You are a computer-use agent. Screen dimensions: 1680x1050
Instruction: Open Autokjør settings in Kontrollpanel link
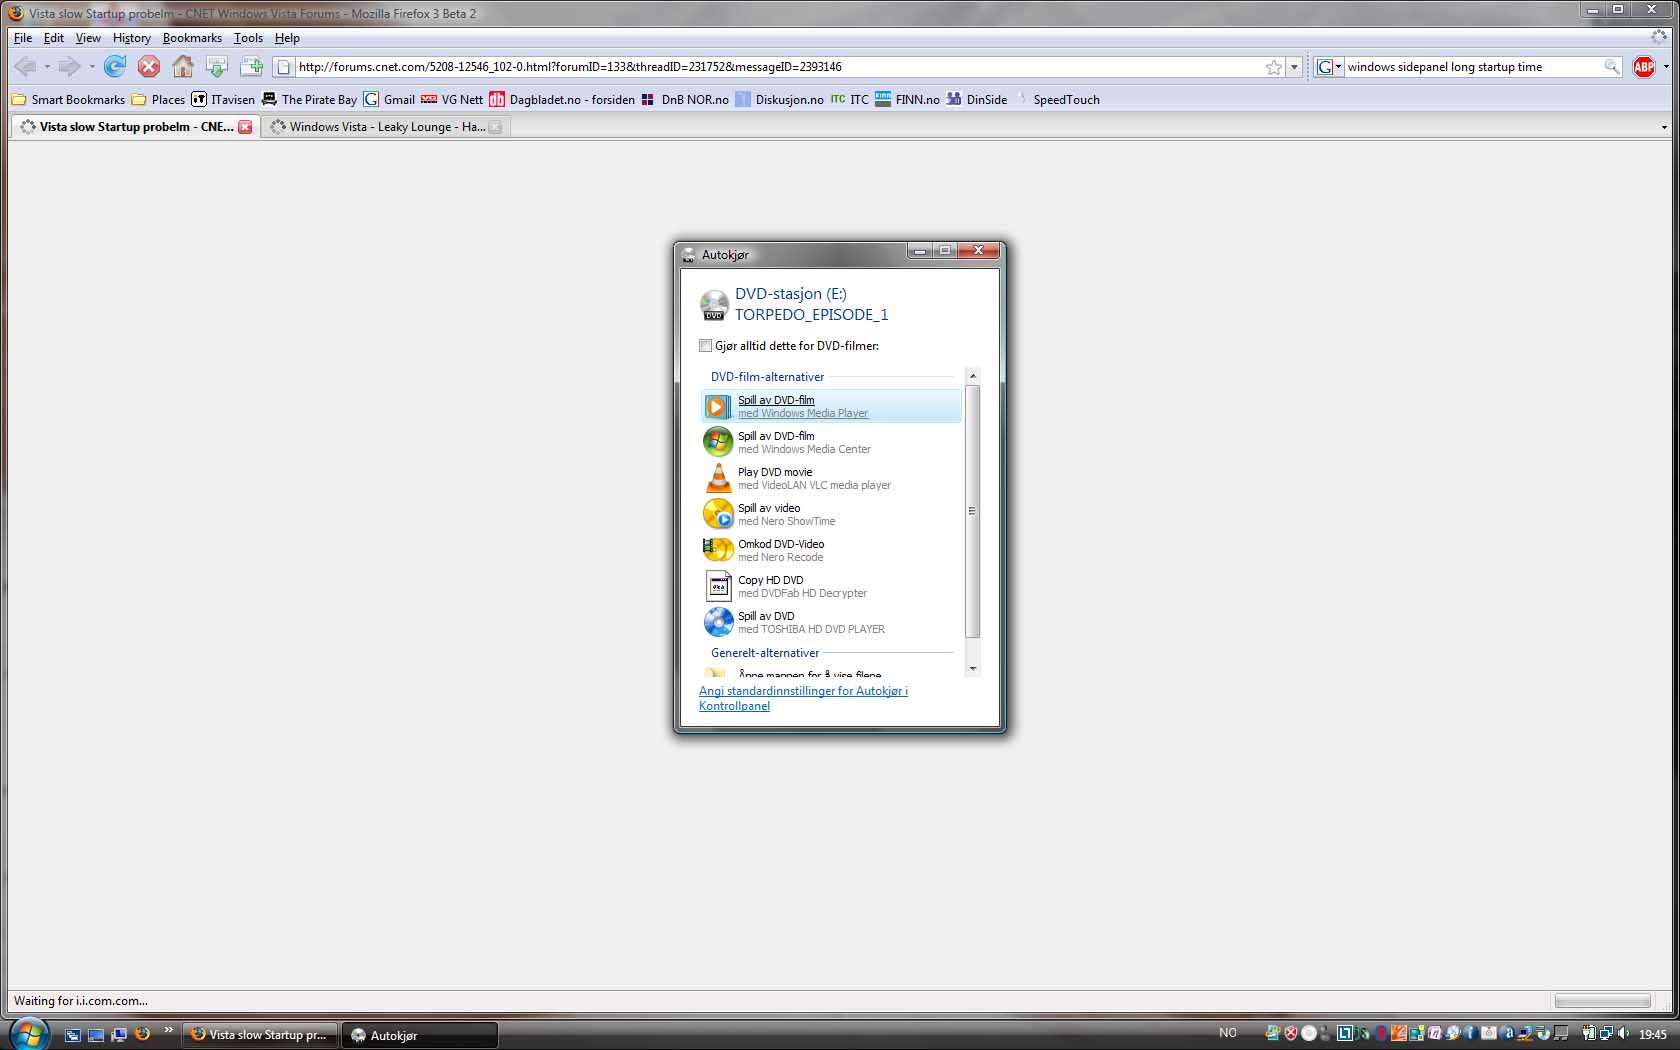(x=803, y=698)
